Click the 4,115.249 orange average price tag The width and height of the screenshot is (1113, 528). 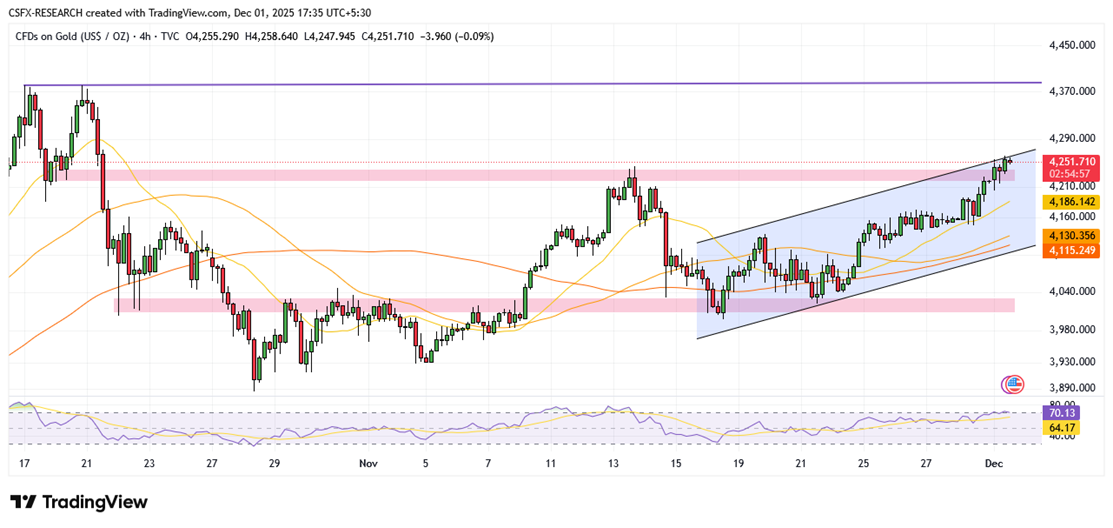coord(1069,249)
